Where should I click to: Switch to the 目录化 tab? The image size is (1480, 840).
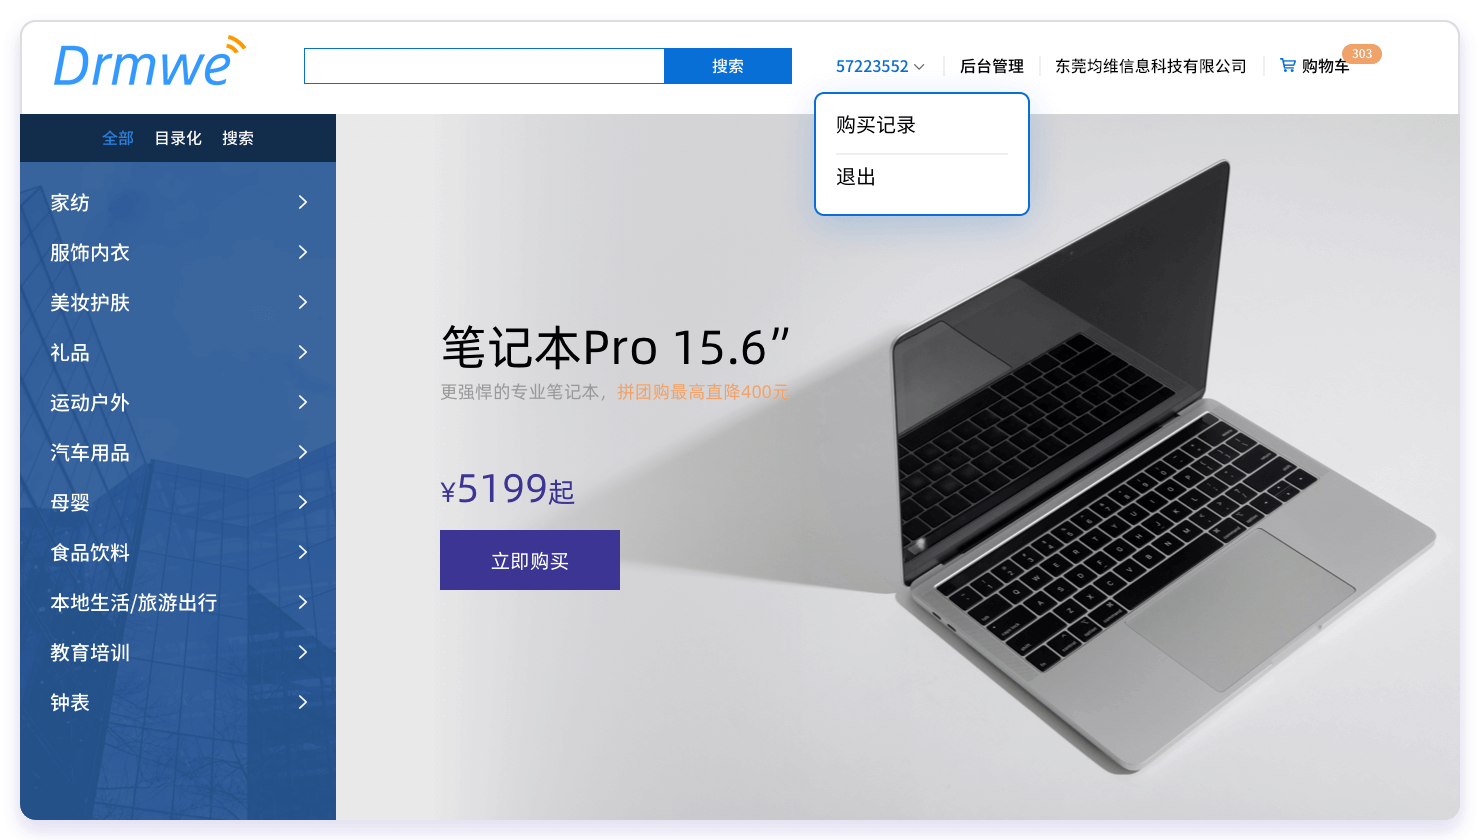pos(178,138)
